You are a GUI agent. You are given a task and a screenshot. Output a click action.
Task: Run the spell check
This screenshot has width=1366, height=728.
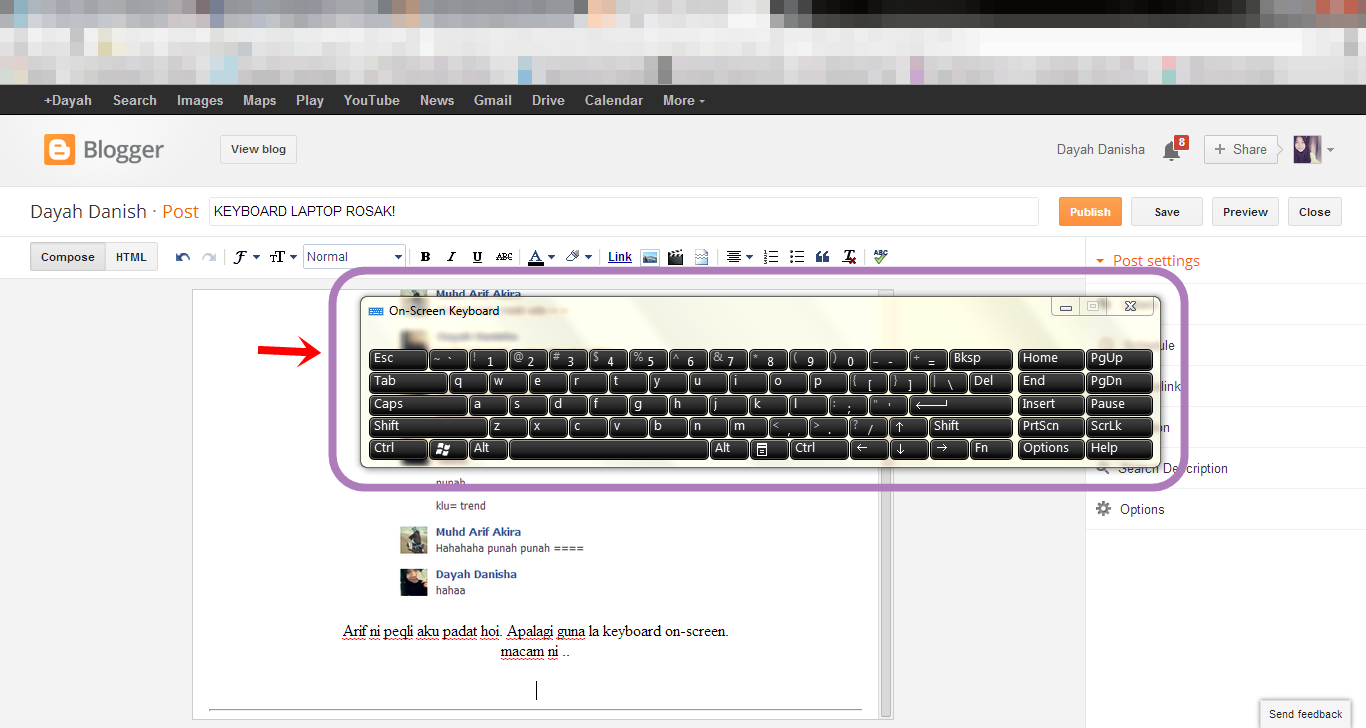[880, 257]
